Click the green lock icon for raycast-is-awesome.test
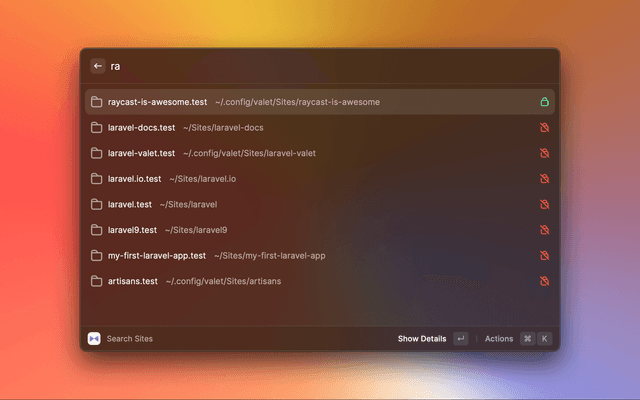The height and width of the screenshot is (400, 640). click(x=544, y=102)
